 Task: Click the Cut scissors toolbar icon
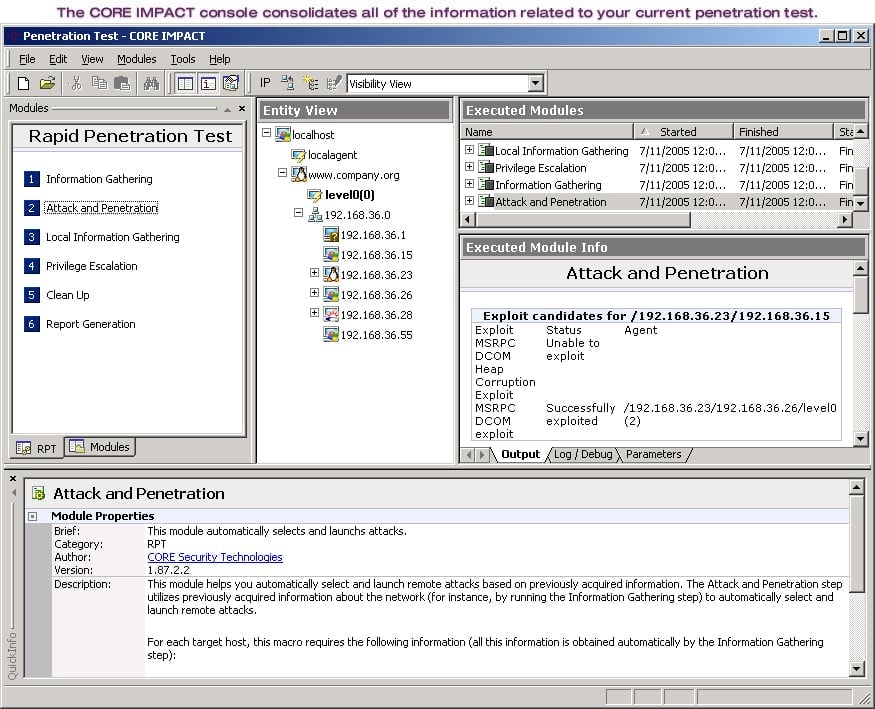point(76,84)
